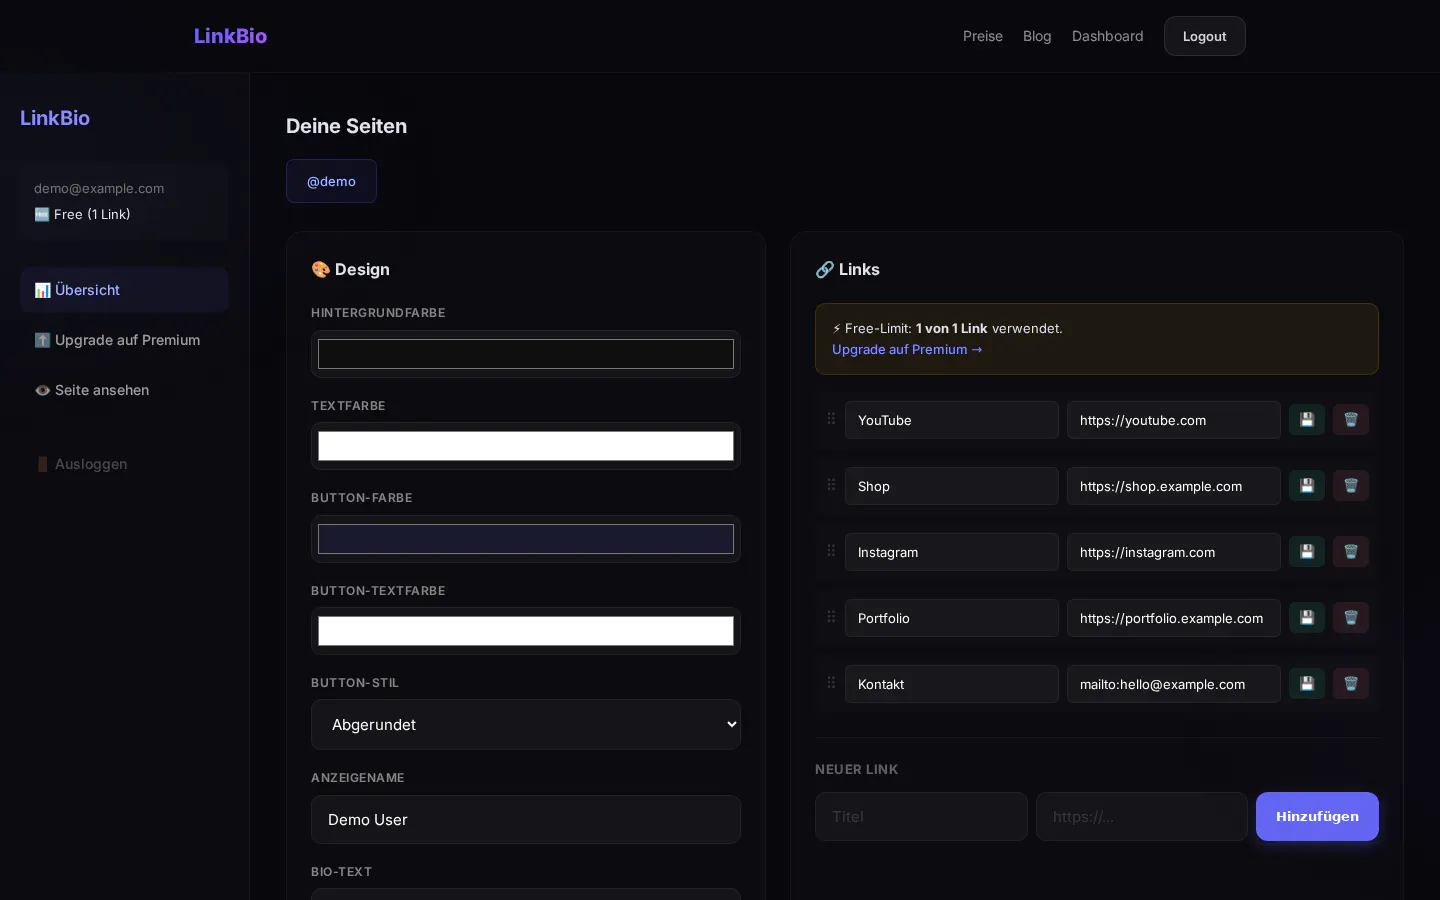Open the Button-Farbe color picker
This screenshot has height=900, width=1440.
(526, 539)
